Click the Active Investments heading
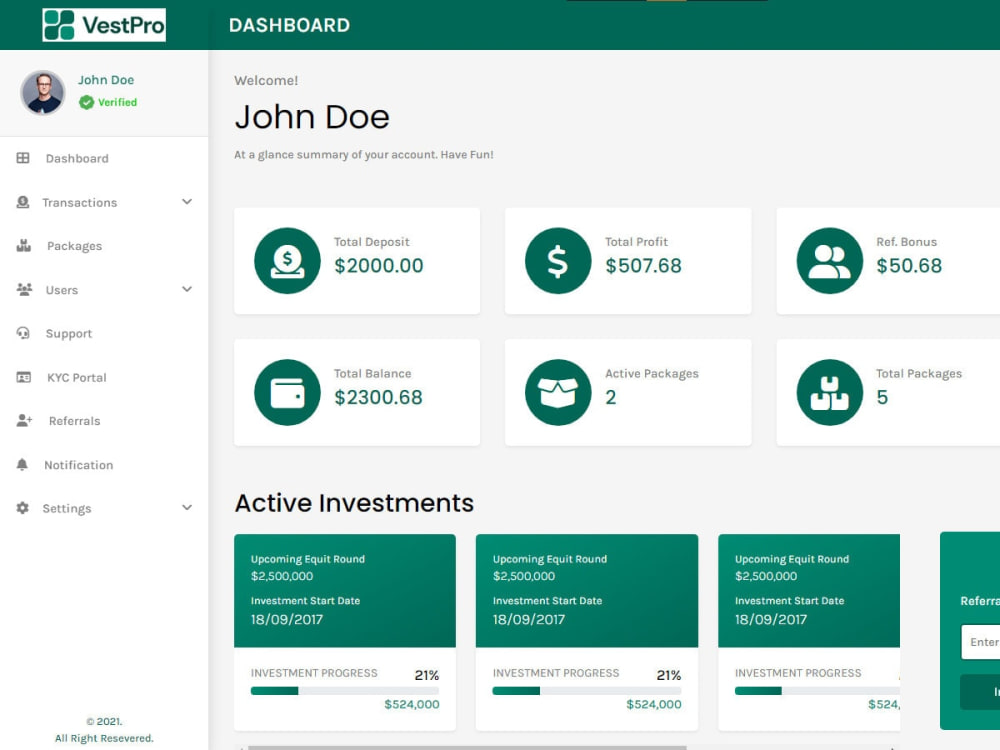Screen dimensions: 1000x750 pyautogui.click(x=354, y=503)
